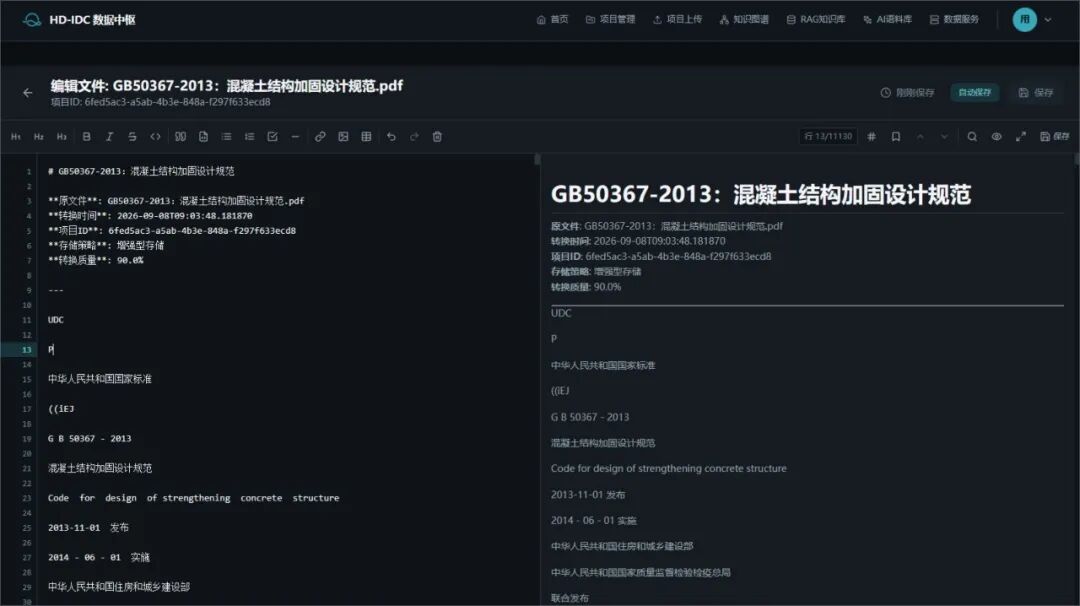This screenshot has width=1080, height=606.
Task: Insert a numbered list
Action: 249,136
